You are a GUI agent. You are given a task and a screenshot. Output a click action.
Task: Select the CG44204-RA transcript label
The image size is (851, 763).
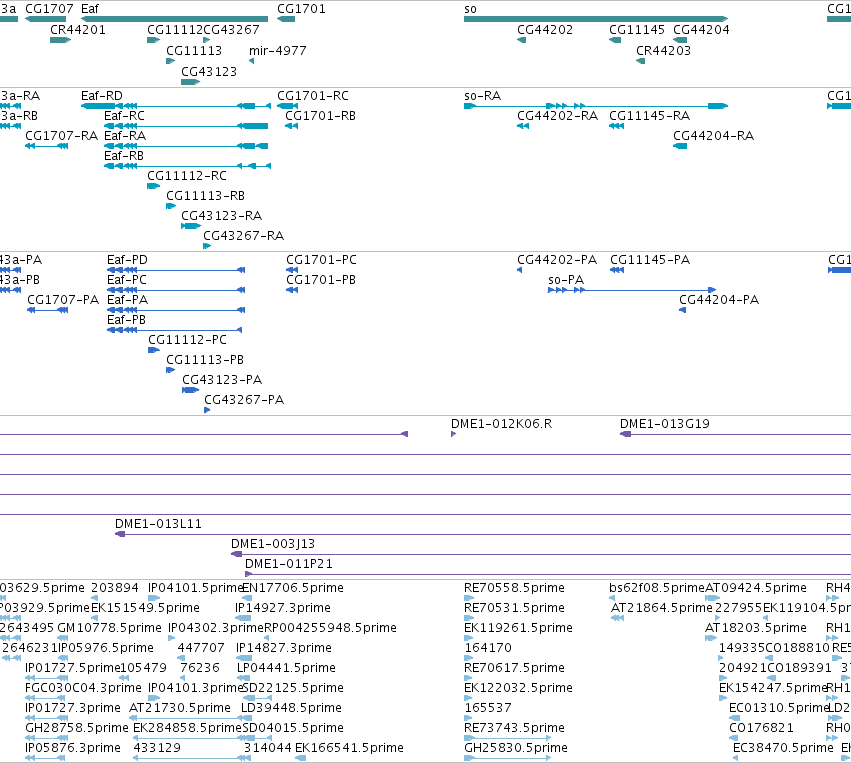click(714, 136)
